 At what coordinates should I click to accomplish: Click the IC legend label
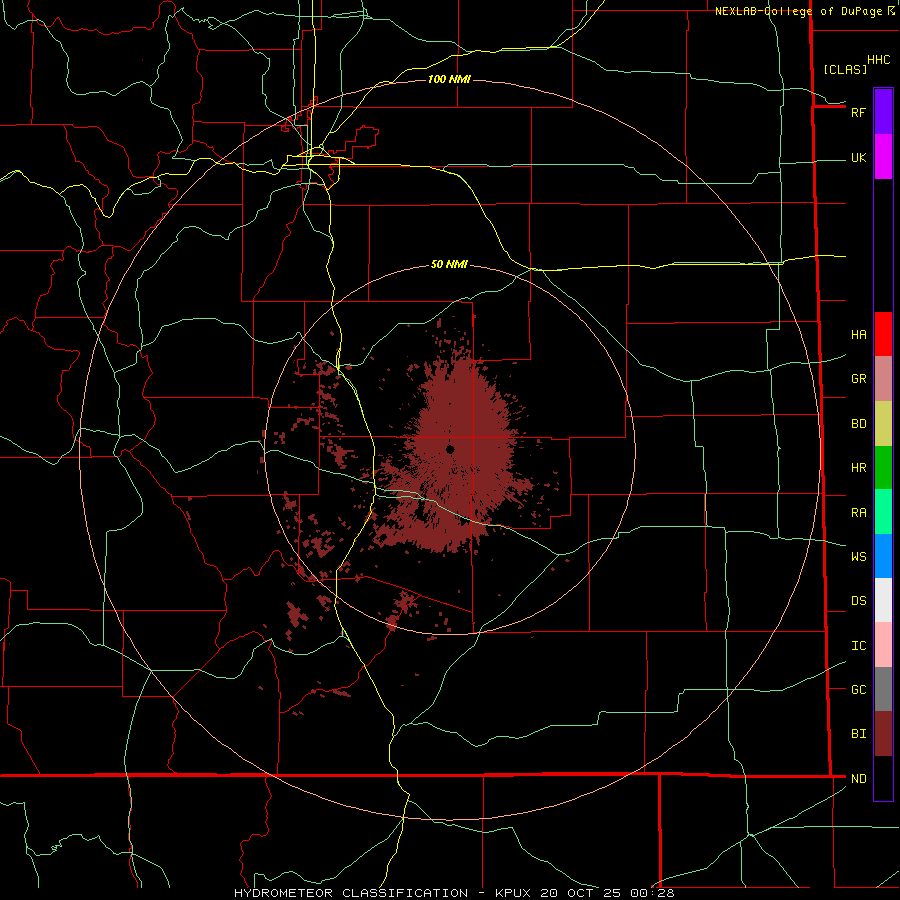[858, 646]
